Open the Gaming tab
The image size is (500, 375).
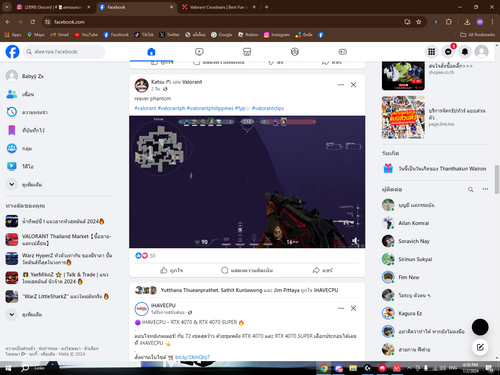click(x=343, y=52)
